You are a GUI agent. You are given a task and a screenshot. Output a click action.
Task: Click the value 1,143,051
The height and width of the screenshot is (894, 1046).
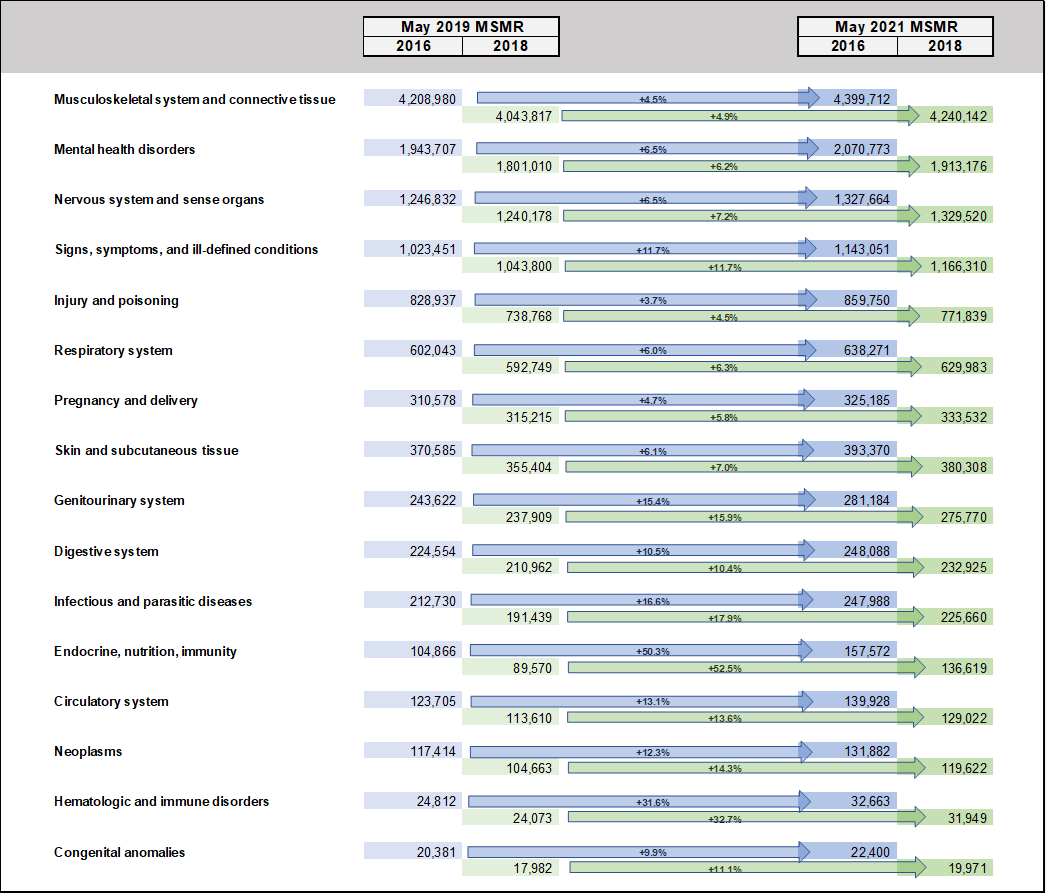862,250
